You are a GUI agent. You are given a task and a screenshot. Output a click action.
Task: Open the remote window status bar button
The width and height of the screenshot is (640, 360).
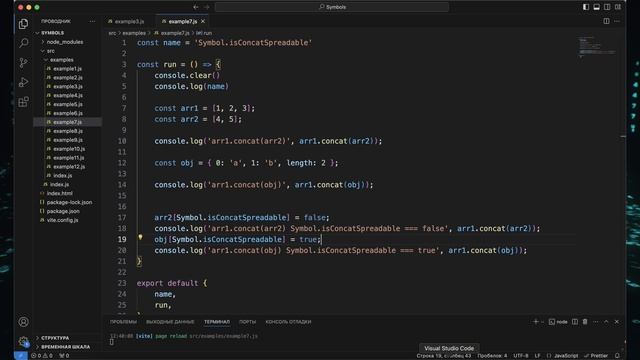(20, 356)
